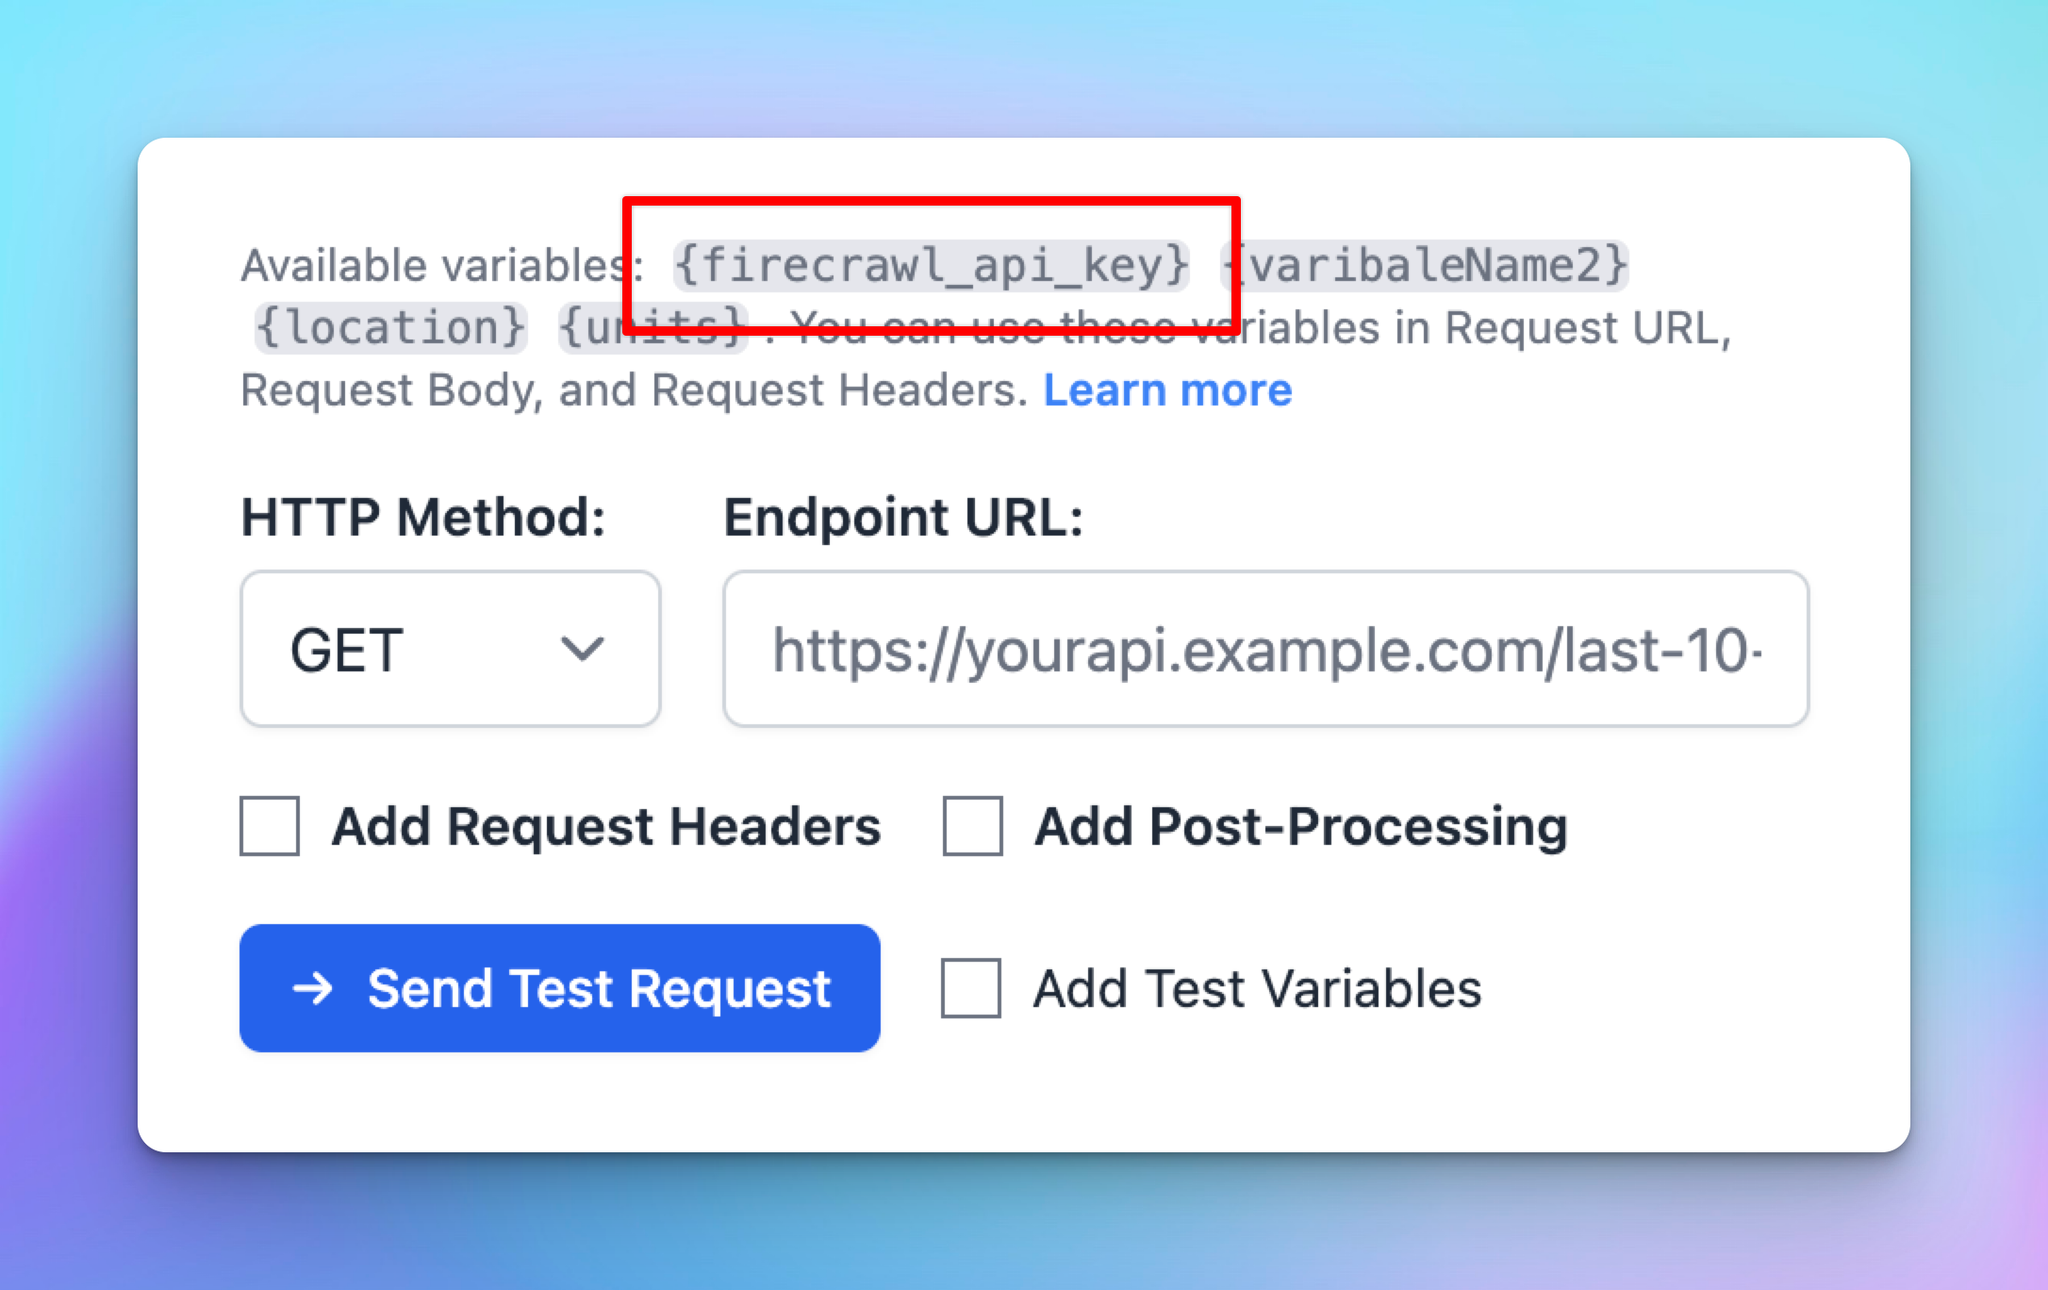2048x1290 pixels.
Task: Click the "Add Request Headers" label text
Action: coord(606,827)
